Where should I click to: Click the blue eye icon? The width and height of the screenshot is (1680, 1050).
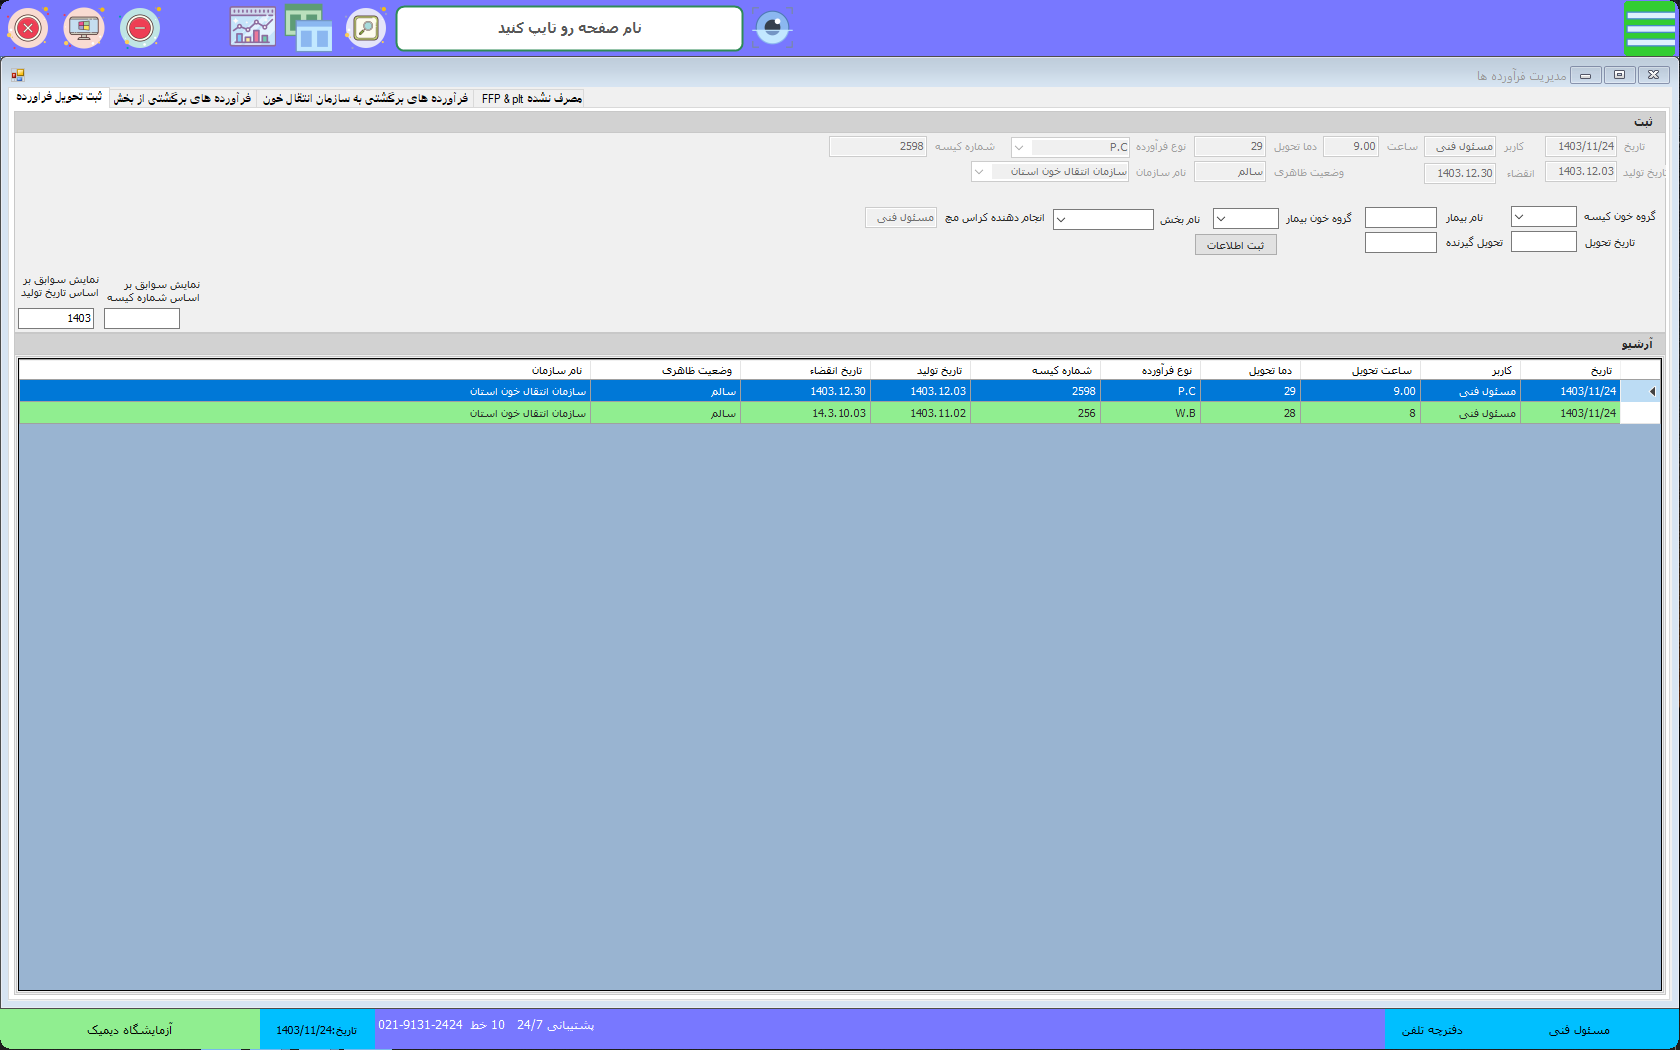tap(772, 28)
